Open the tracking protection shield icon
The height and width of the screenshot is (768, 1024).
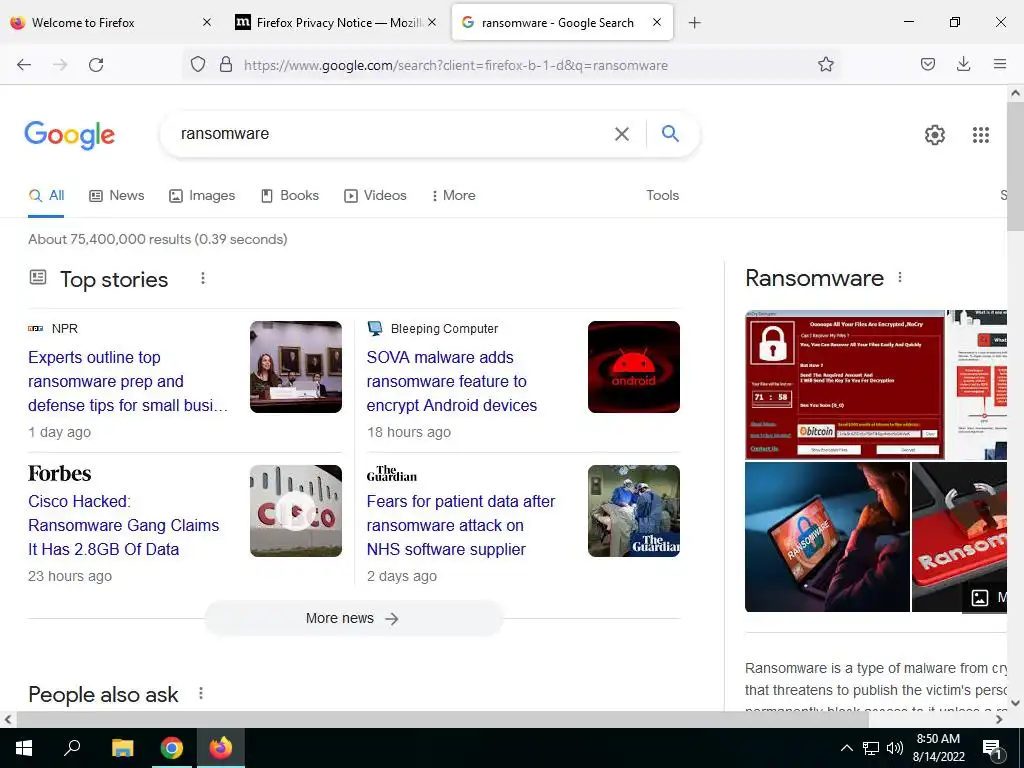tap(198, 65)
